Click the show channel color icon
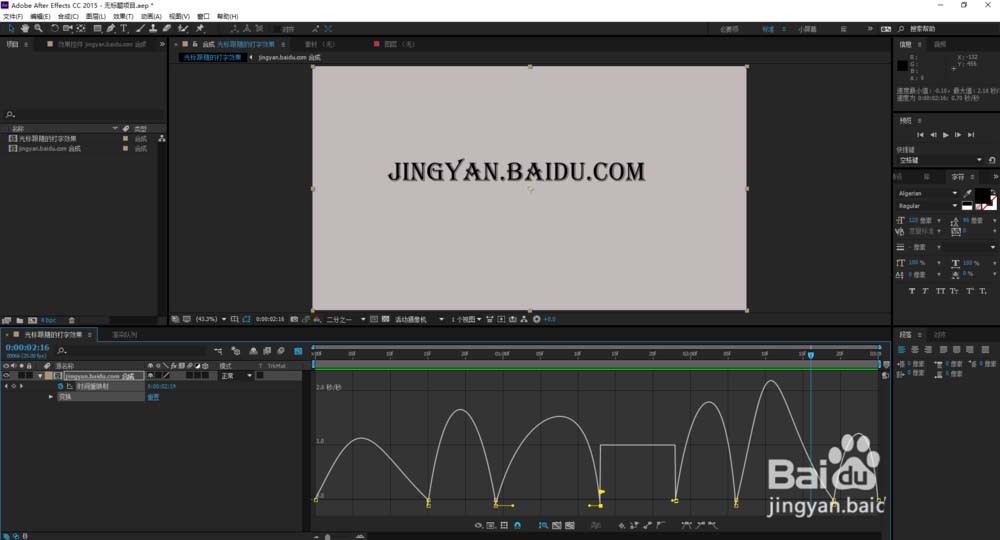 317,319
